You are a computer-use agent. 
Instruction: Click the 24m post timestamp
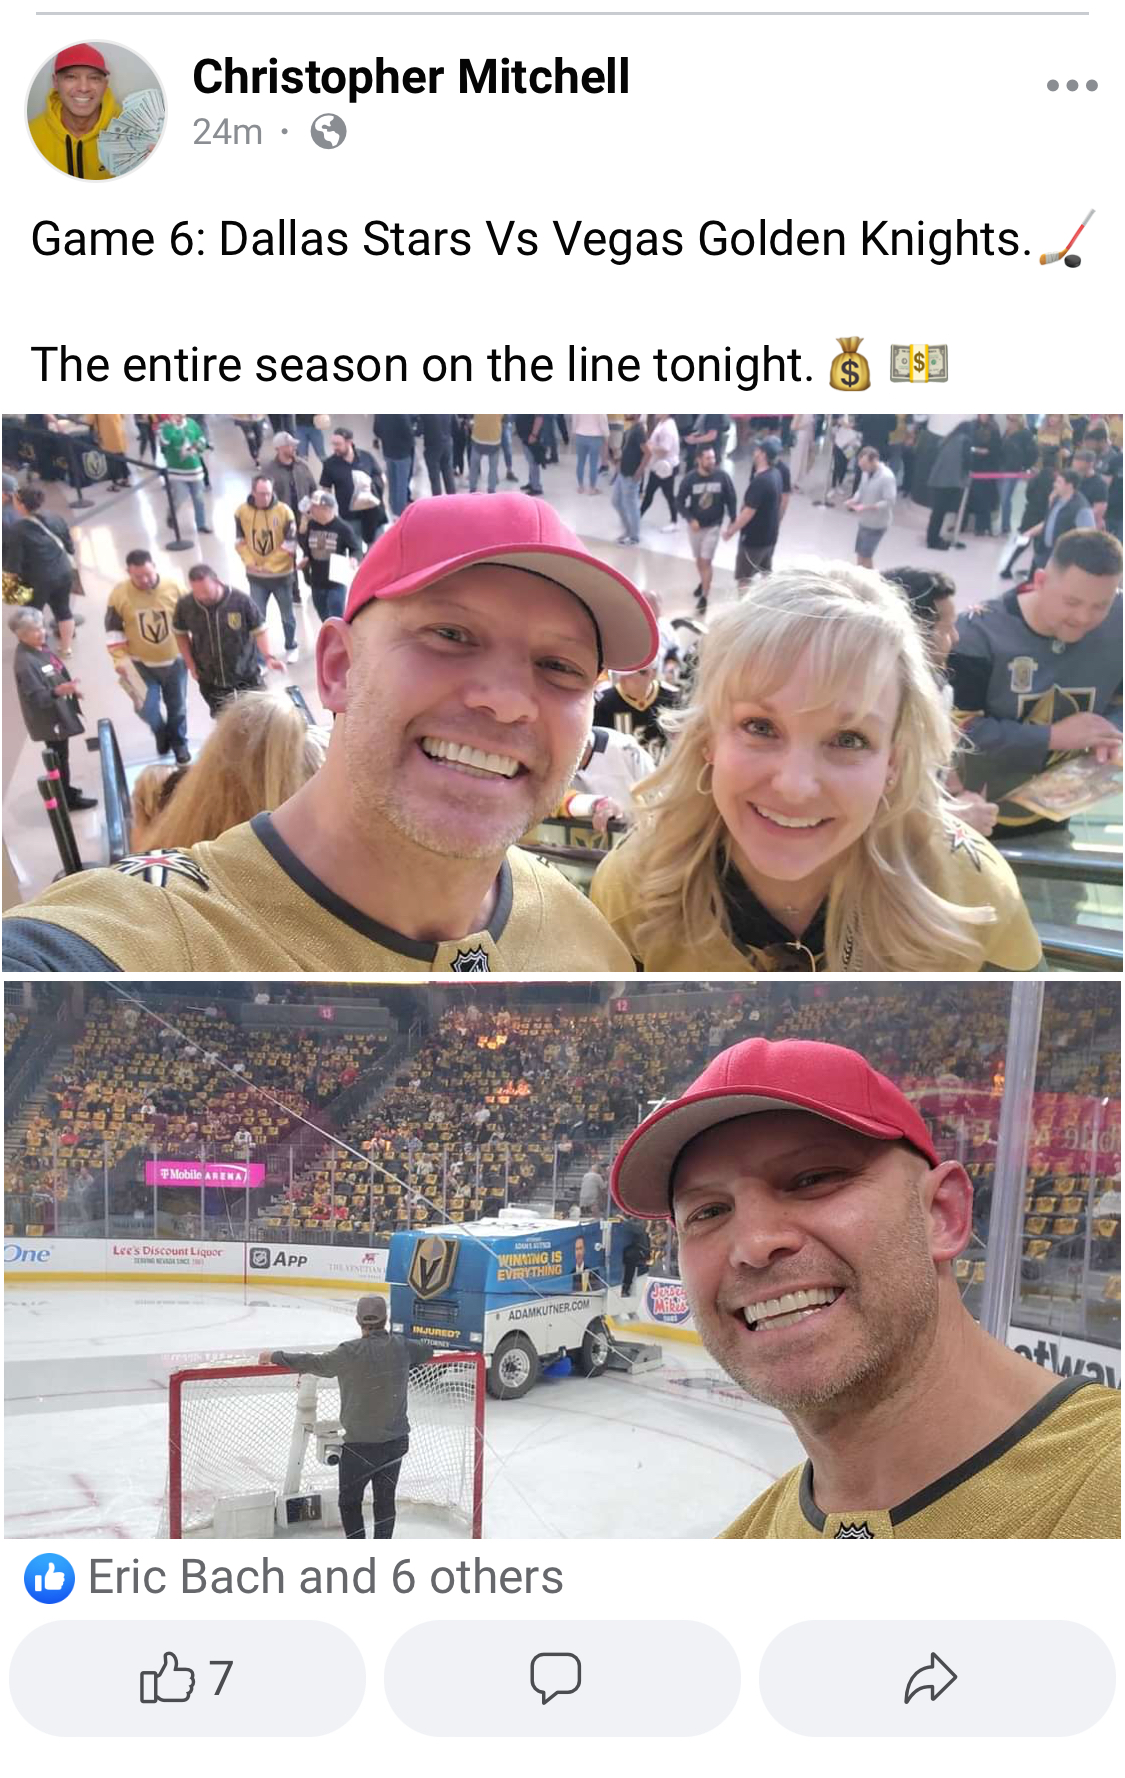227,131
